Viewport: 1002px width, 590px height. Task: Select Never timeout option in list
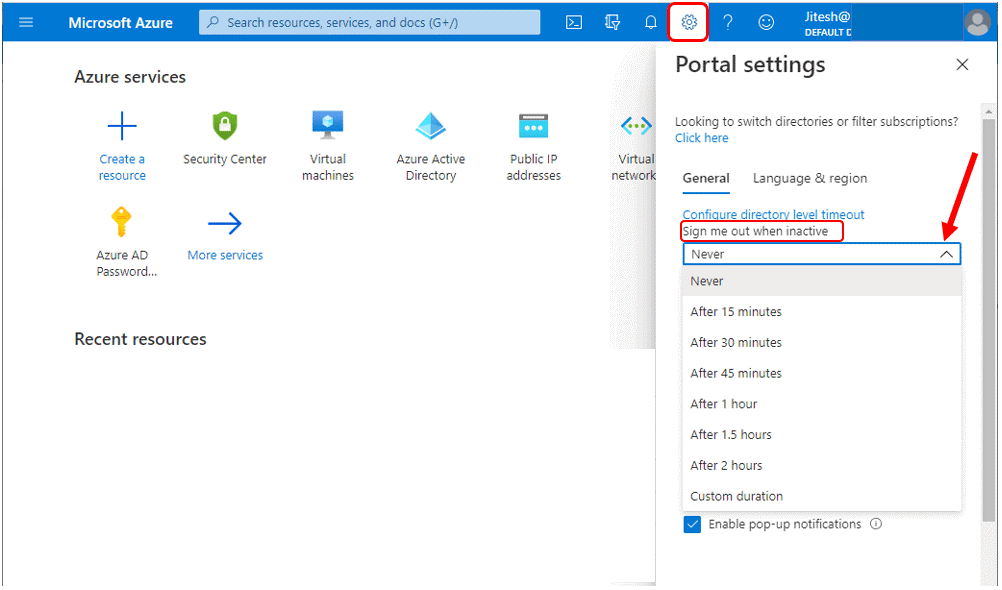(x=822, y=281)
